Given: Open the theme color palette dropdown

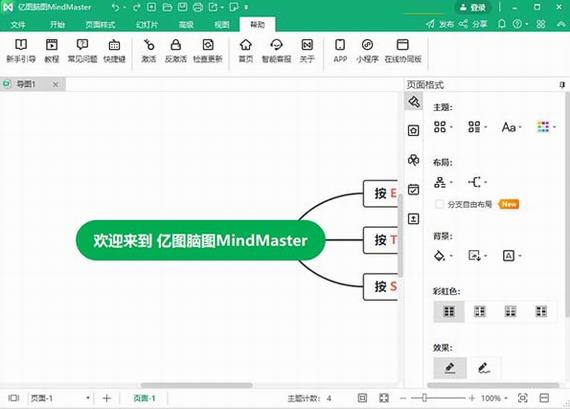Looking at the screenshot, I should click(546, 127).
